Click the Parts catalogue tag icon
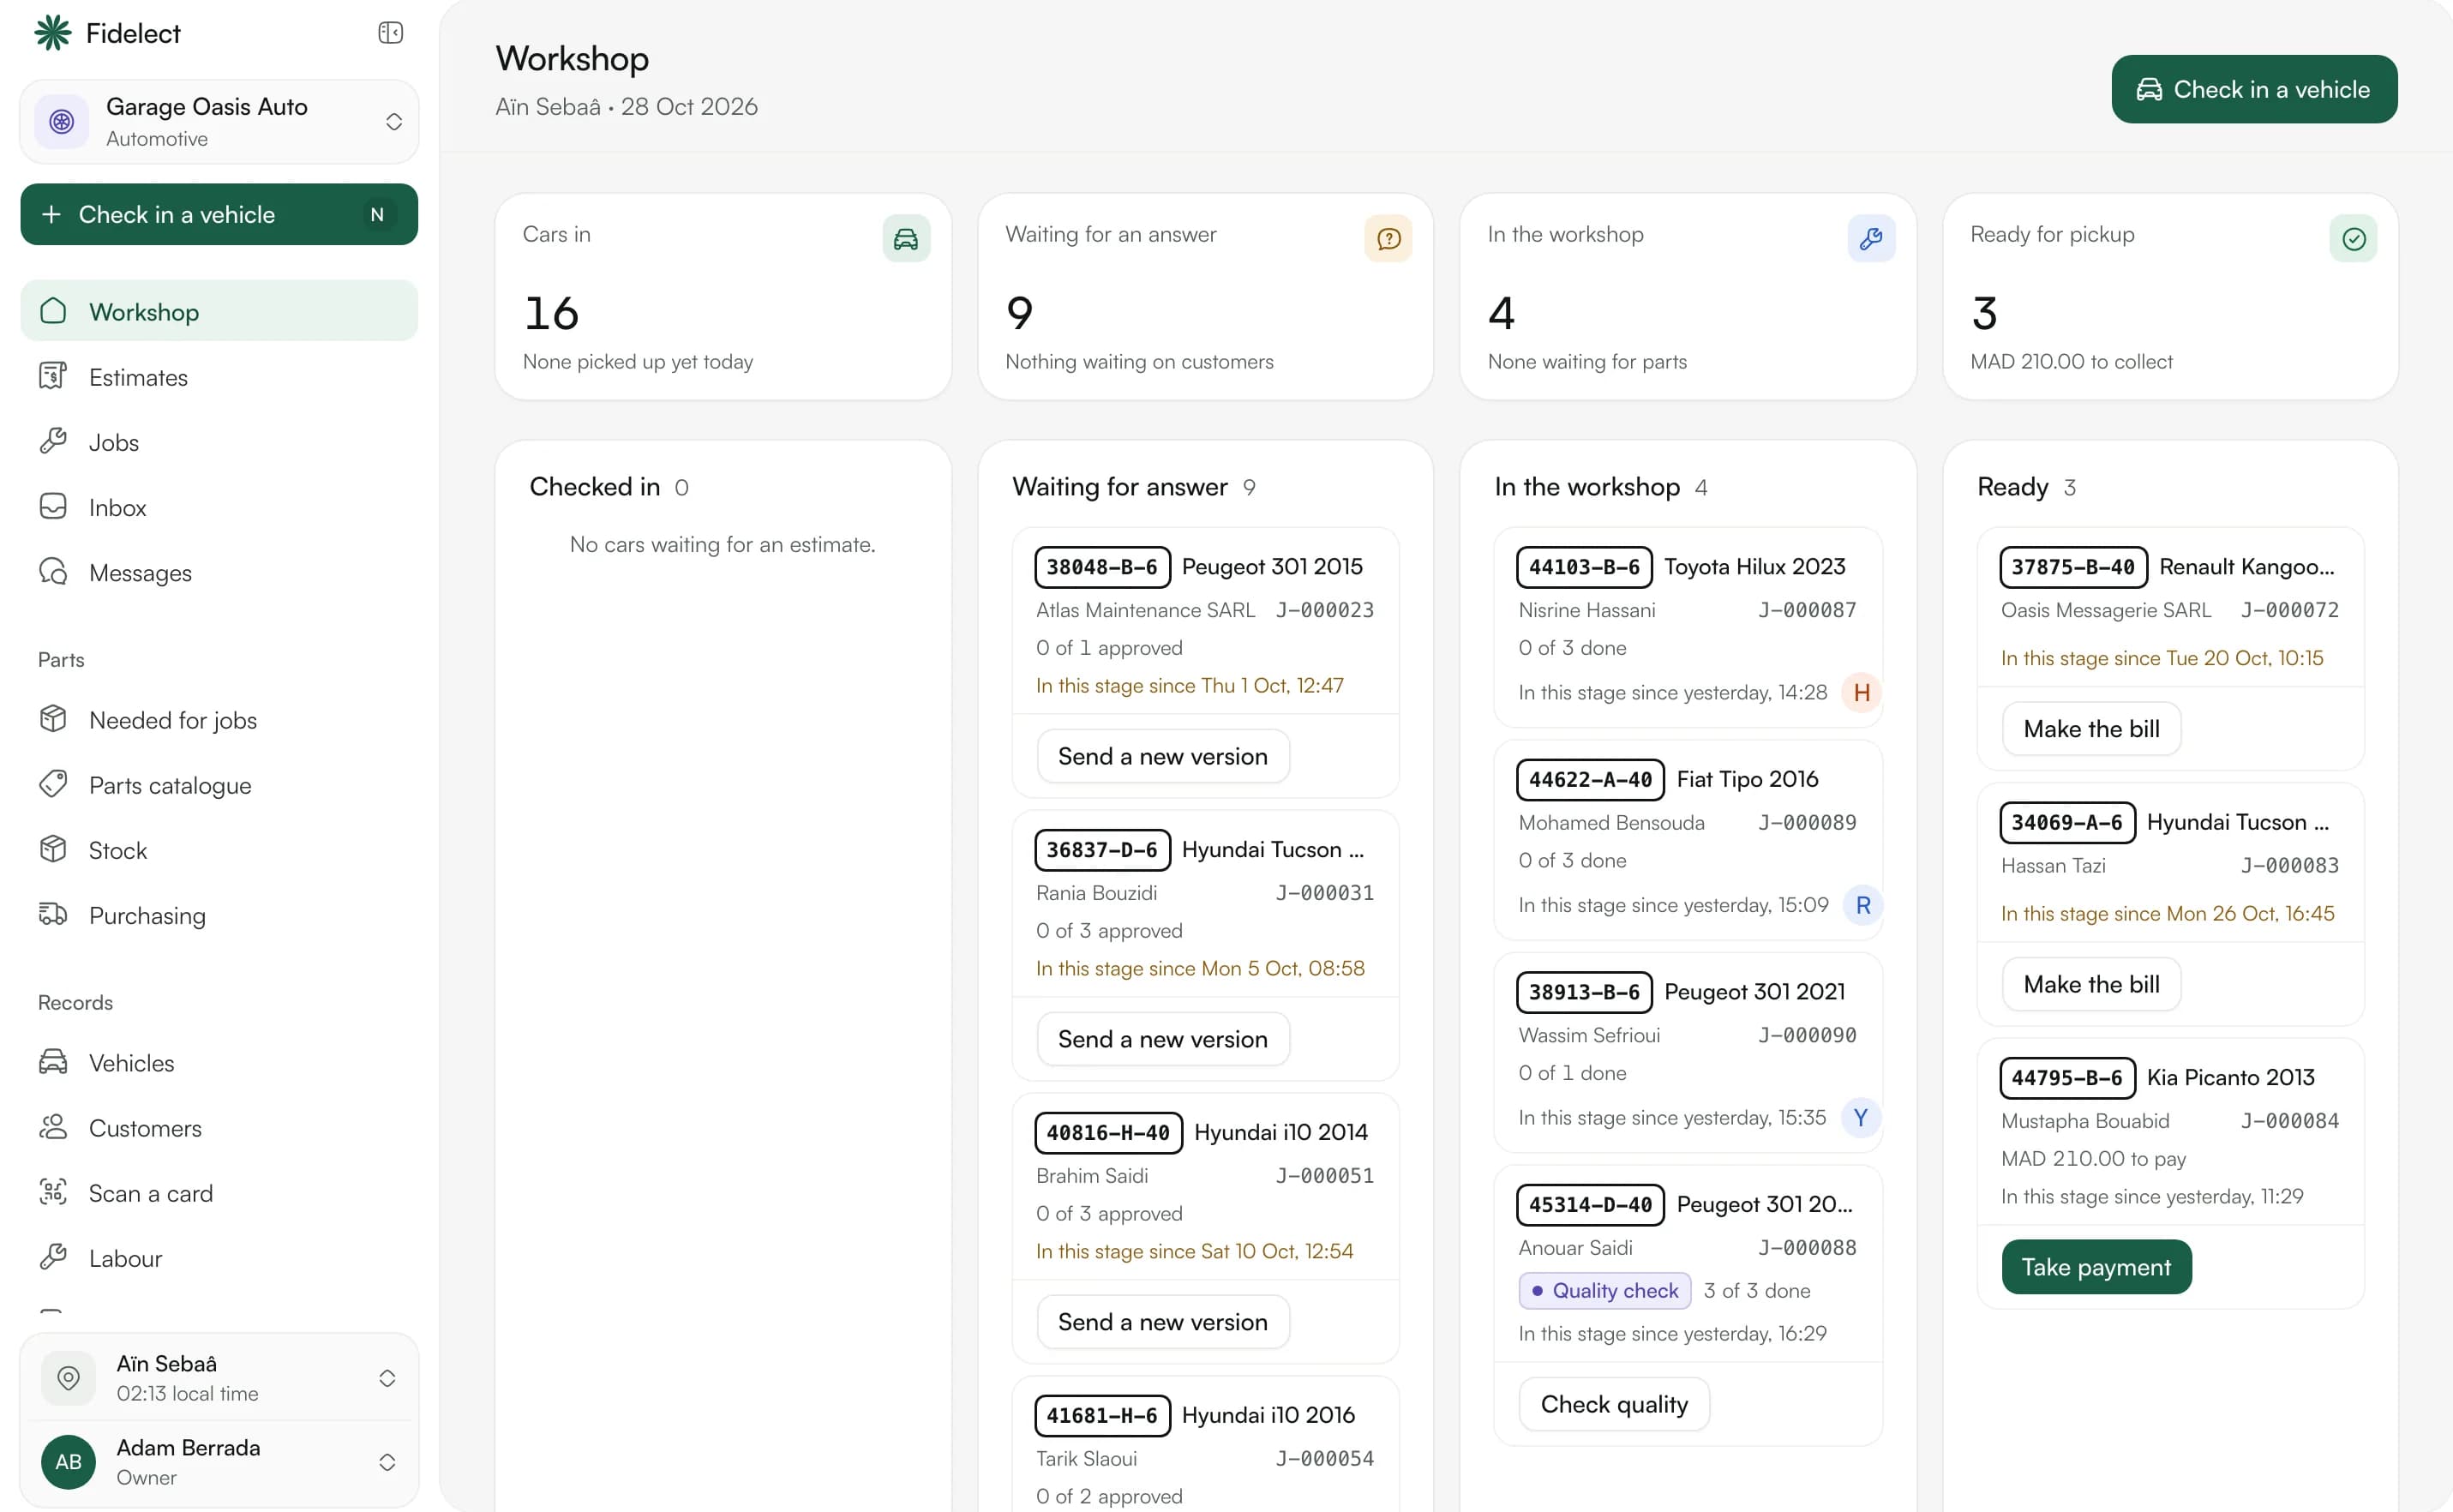Image resolution: width=2453 pixels, height=1512 pixels. coord(53,784)
